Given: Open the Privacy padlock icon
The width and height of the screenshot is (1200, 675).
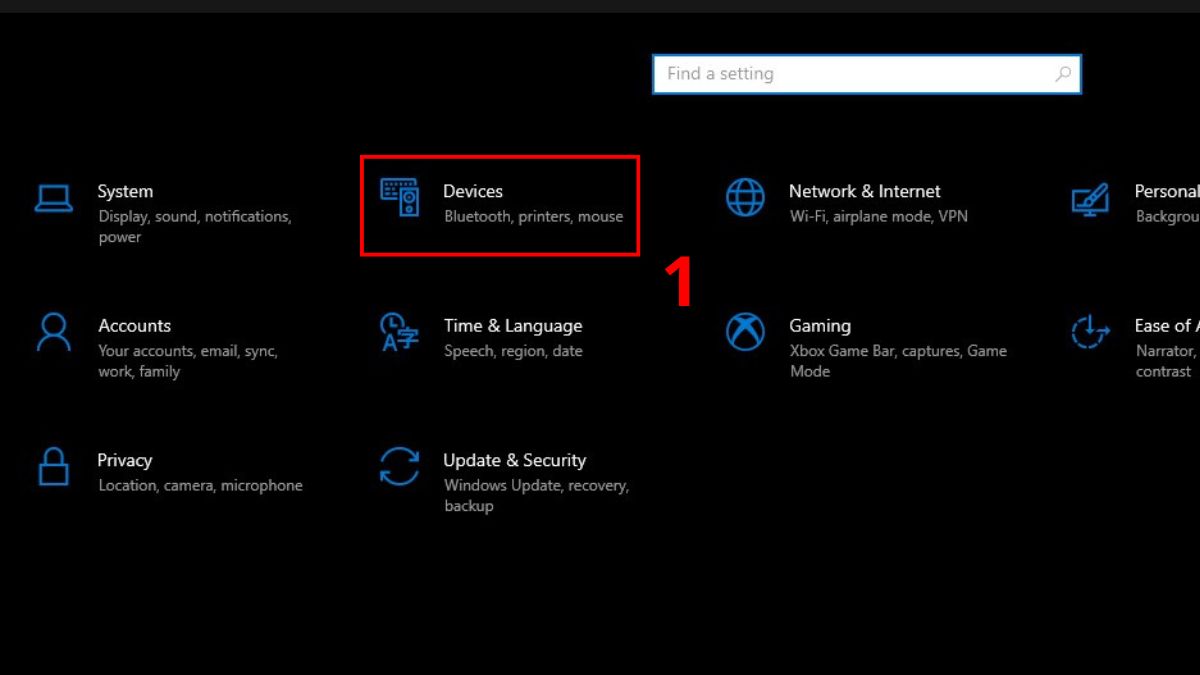Looking at the screenshot, I should (53, 466).
